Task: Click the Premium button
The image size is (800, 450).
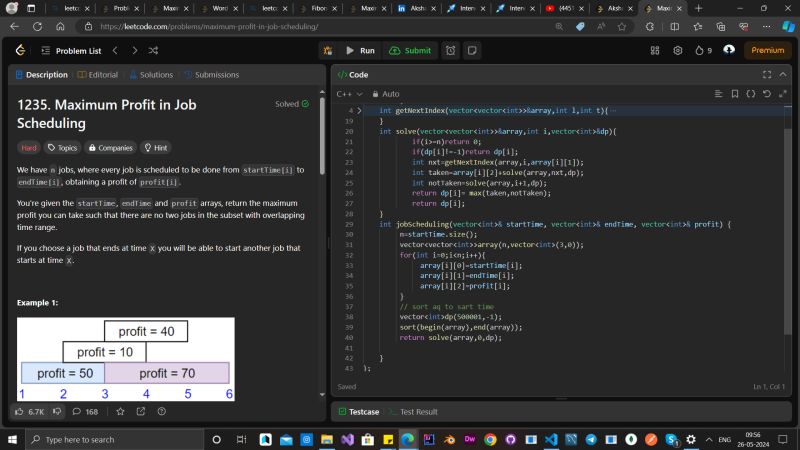Action: pyautogui.click(x=768, y=50)
